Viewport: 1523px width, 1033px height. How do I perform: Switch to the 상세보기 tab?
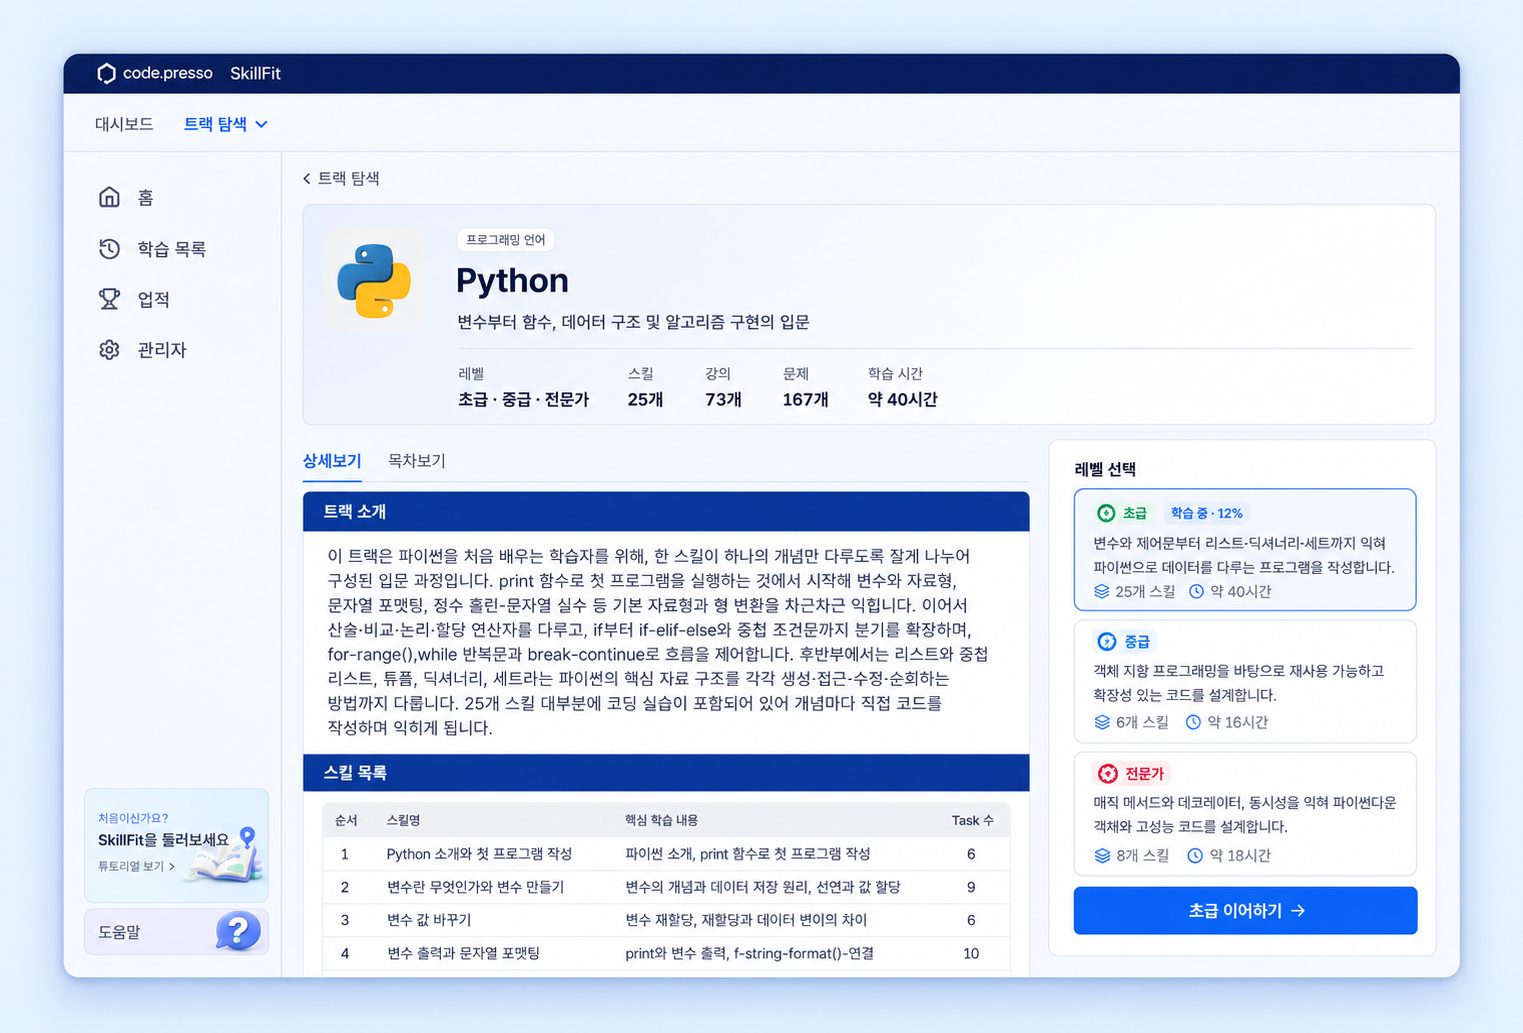(x=332, y=460)
